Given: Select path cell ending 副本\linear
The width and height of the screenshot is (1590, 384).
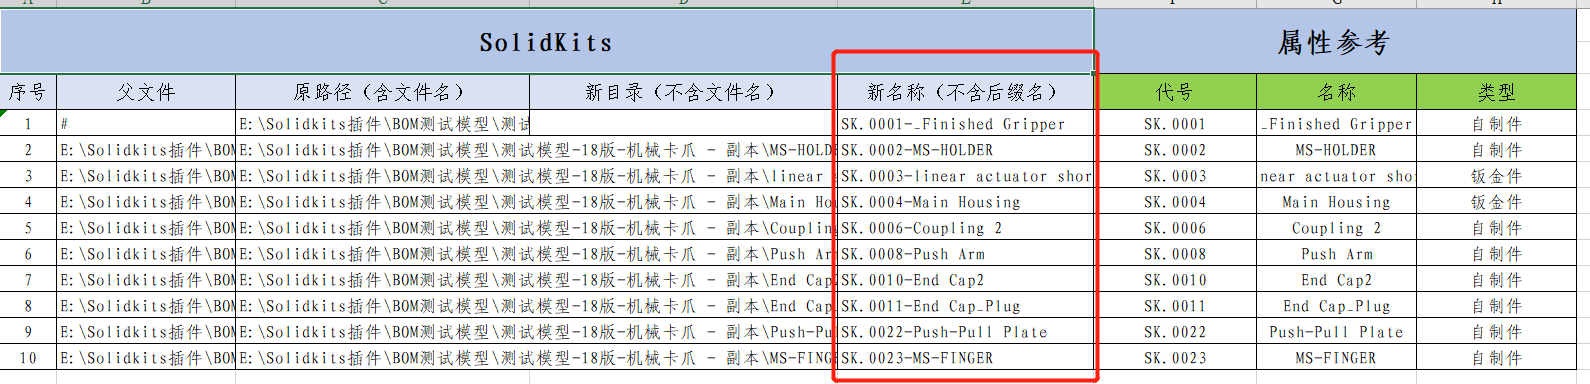Looking at the screenshot, I should coord(536,176).
